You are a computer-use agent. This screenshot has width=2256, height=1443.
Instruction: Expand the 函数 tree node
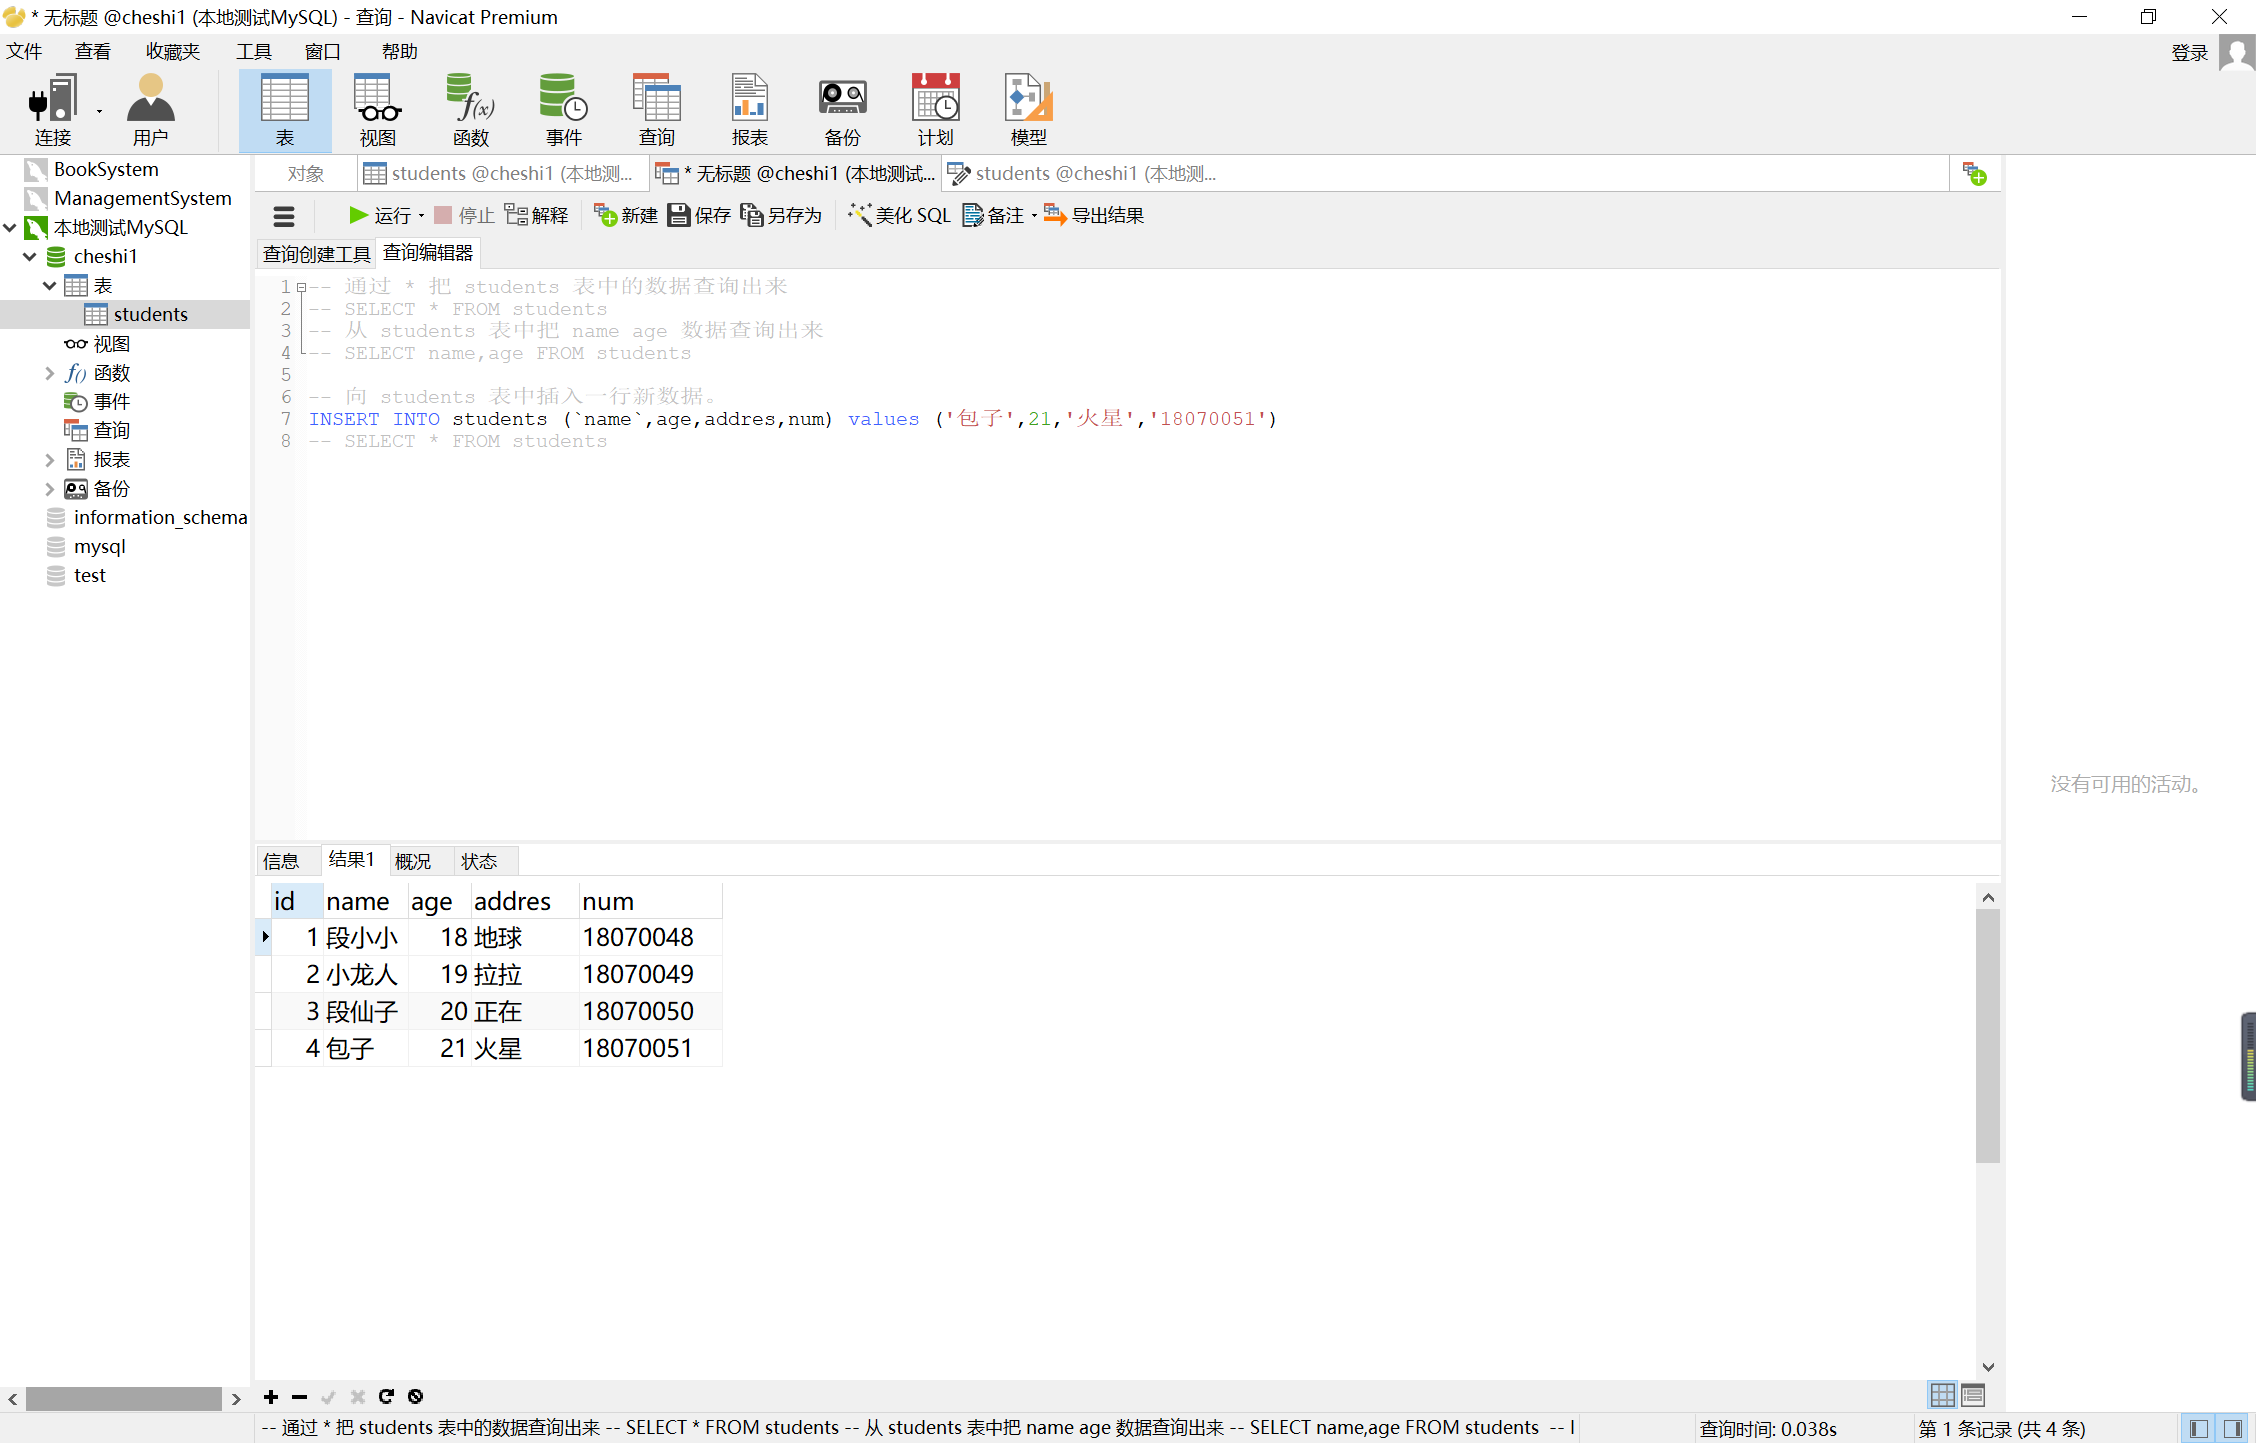click(x=49, y=373)
